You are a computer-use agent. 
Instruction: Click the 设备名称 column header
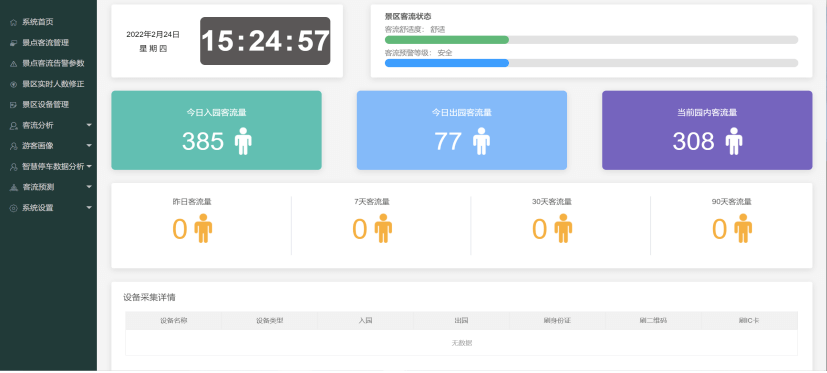174,320
